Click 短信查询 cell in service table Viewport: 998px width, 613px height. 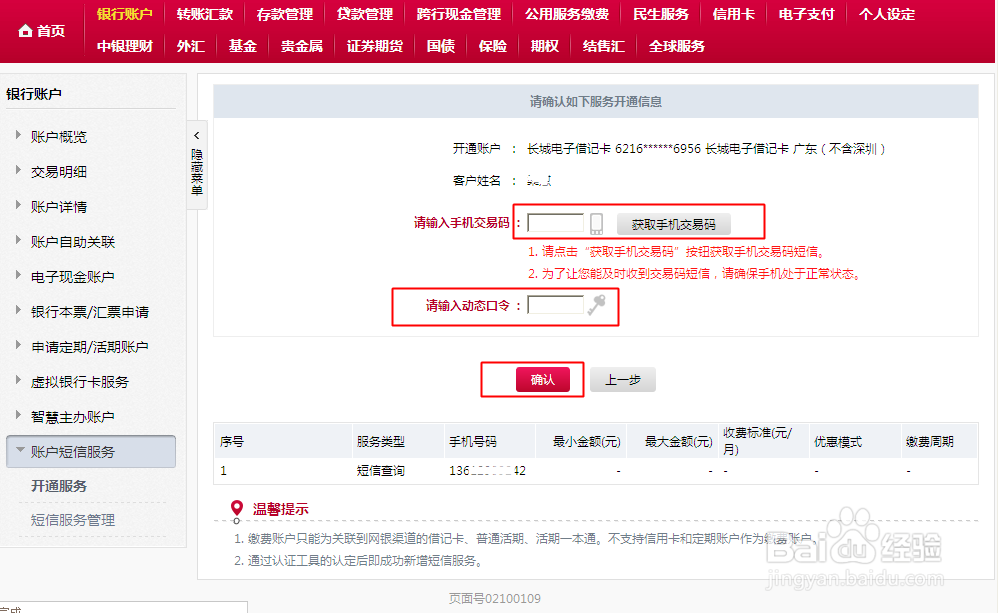coord(381,471)
